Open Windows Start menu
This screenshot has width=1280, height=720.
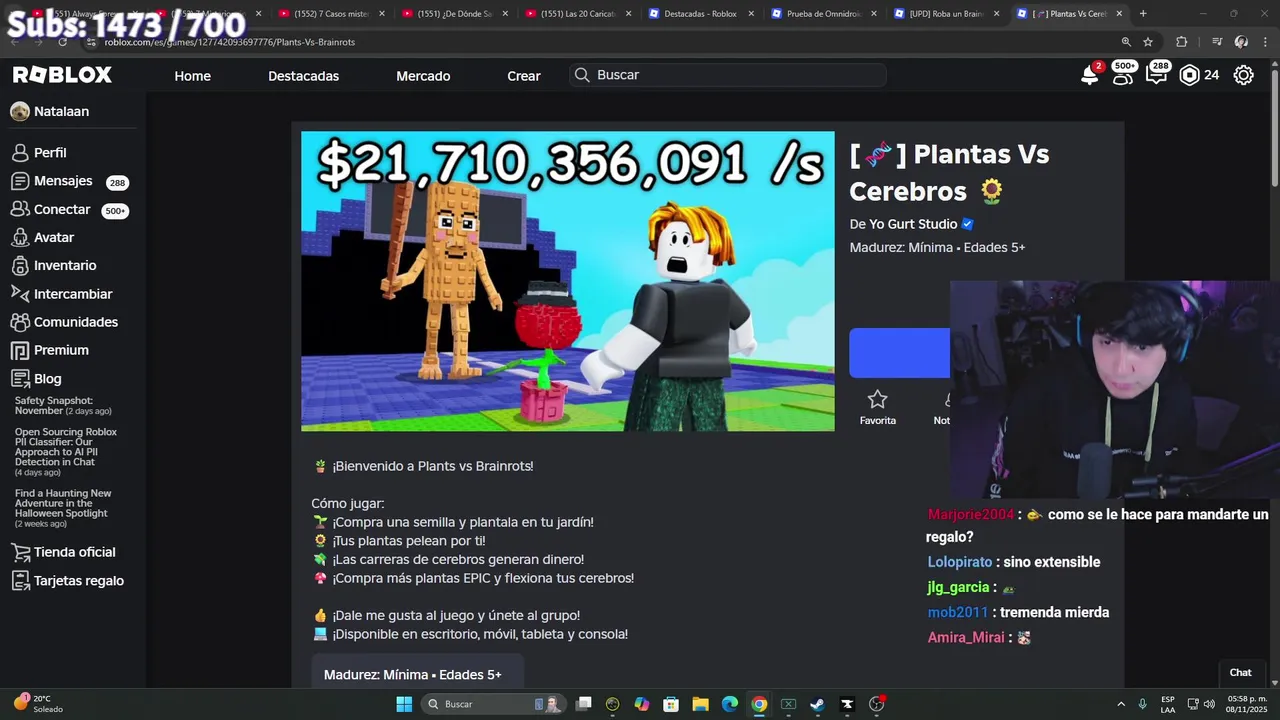[404, 704]
